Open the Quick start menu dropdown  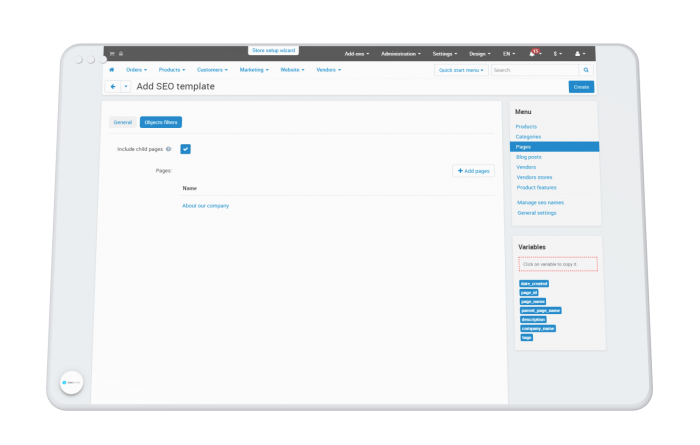[x=461, y=70]
